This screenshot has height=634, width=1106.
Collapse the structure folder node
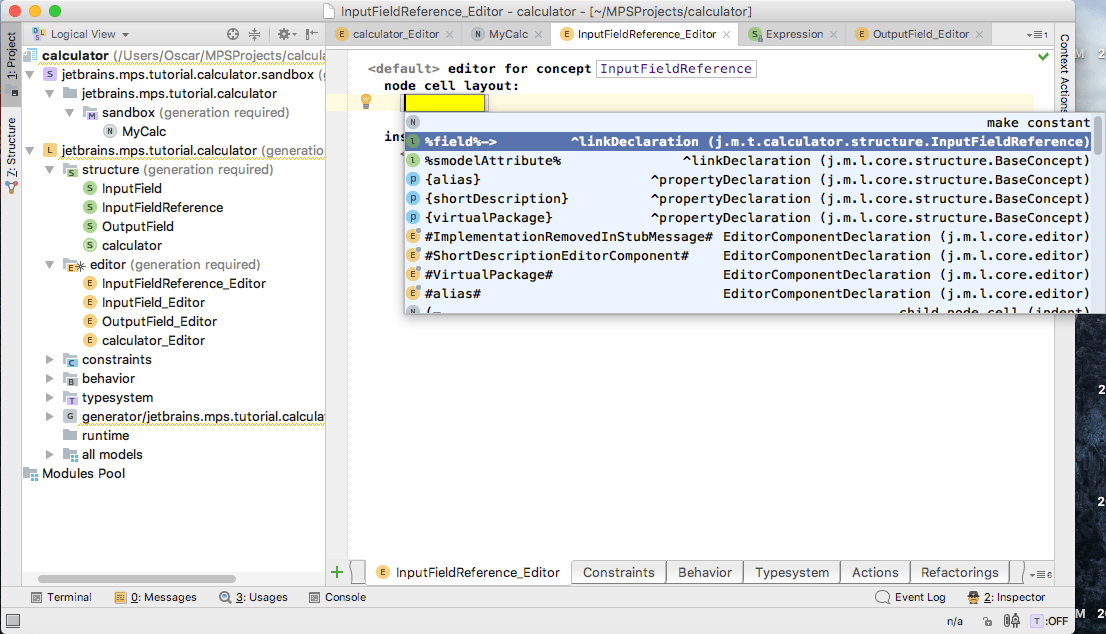tap(51, 170)
